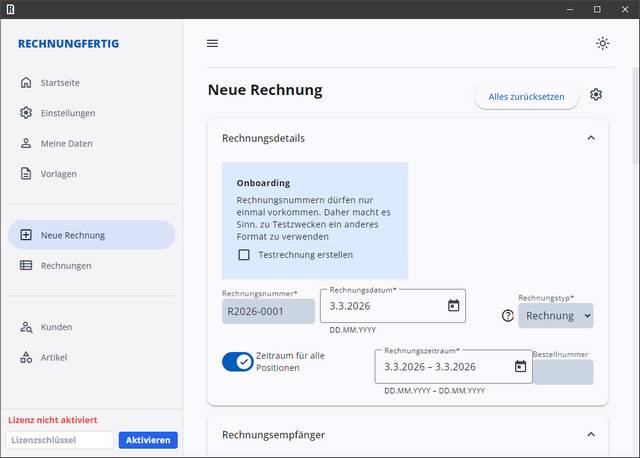Enable the Testrechnung erstellen checkbox
This screenshot has height=458, width=640.
tap(244, 255)
